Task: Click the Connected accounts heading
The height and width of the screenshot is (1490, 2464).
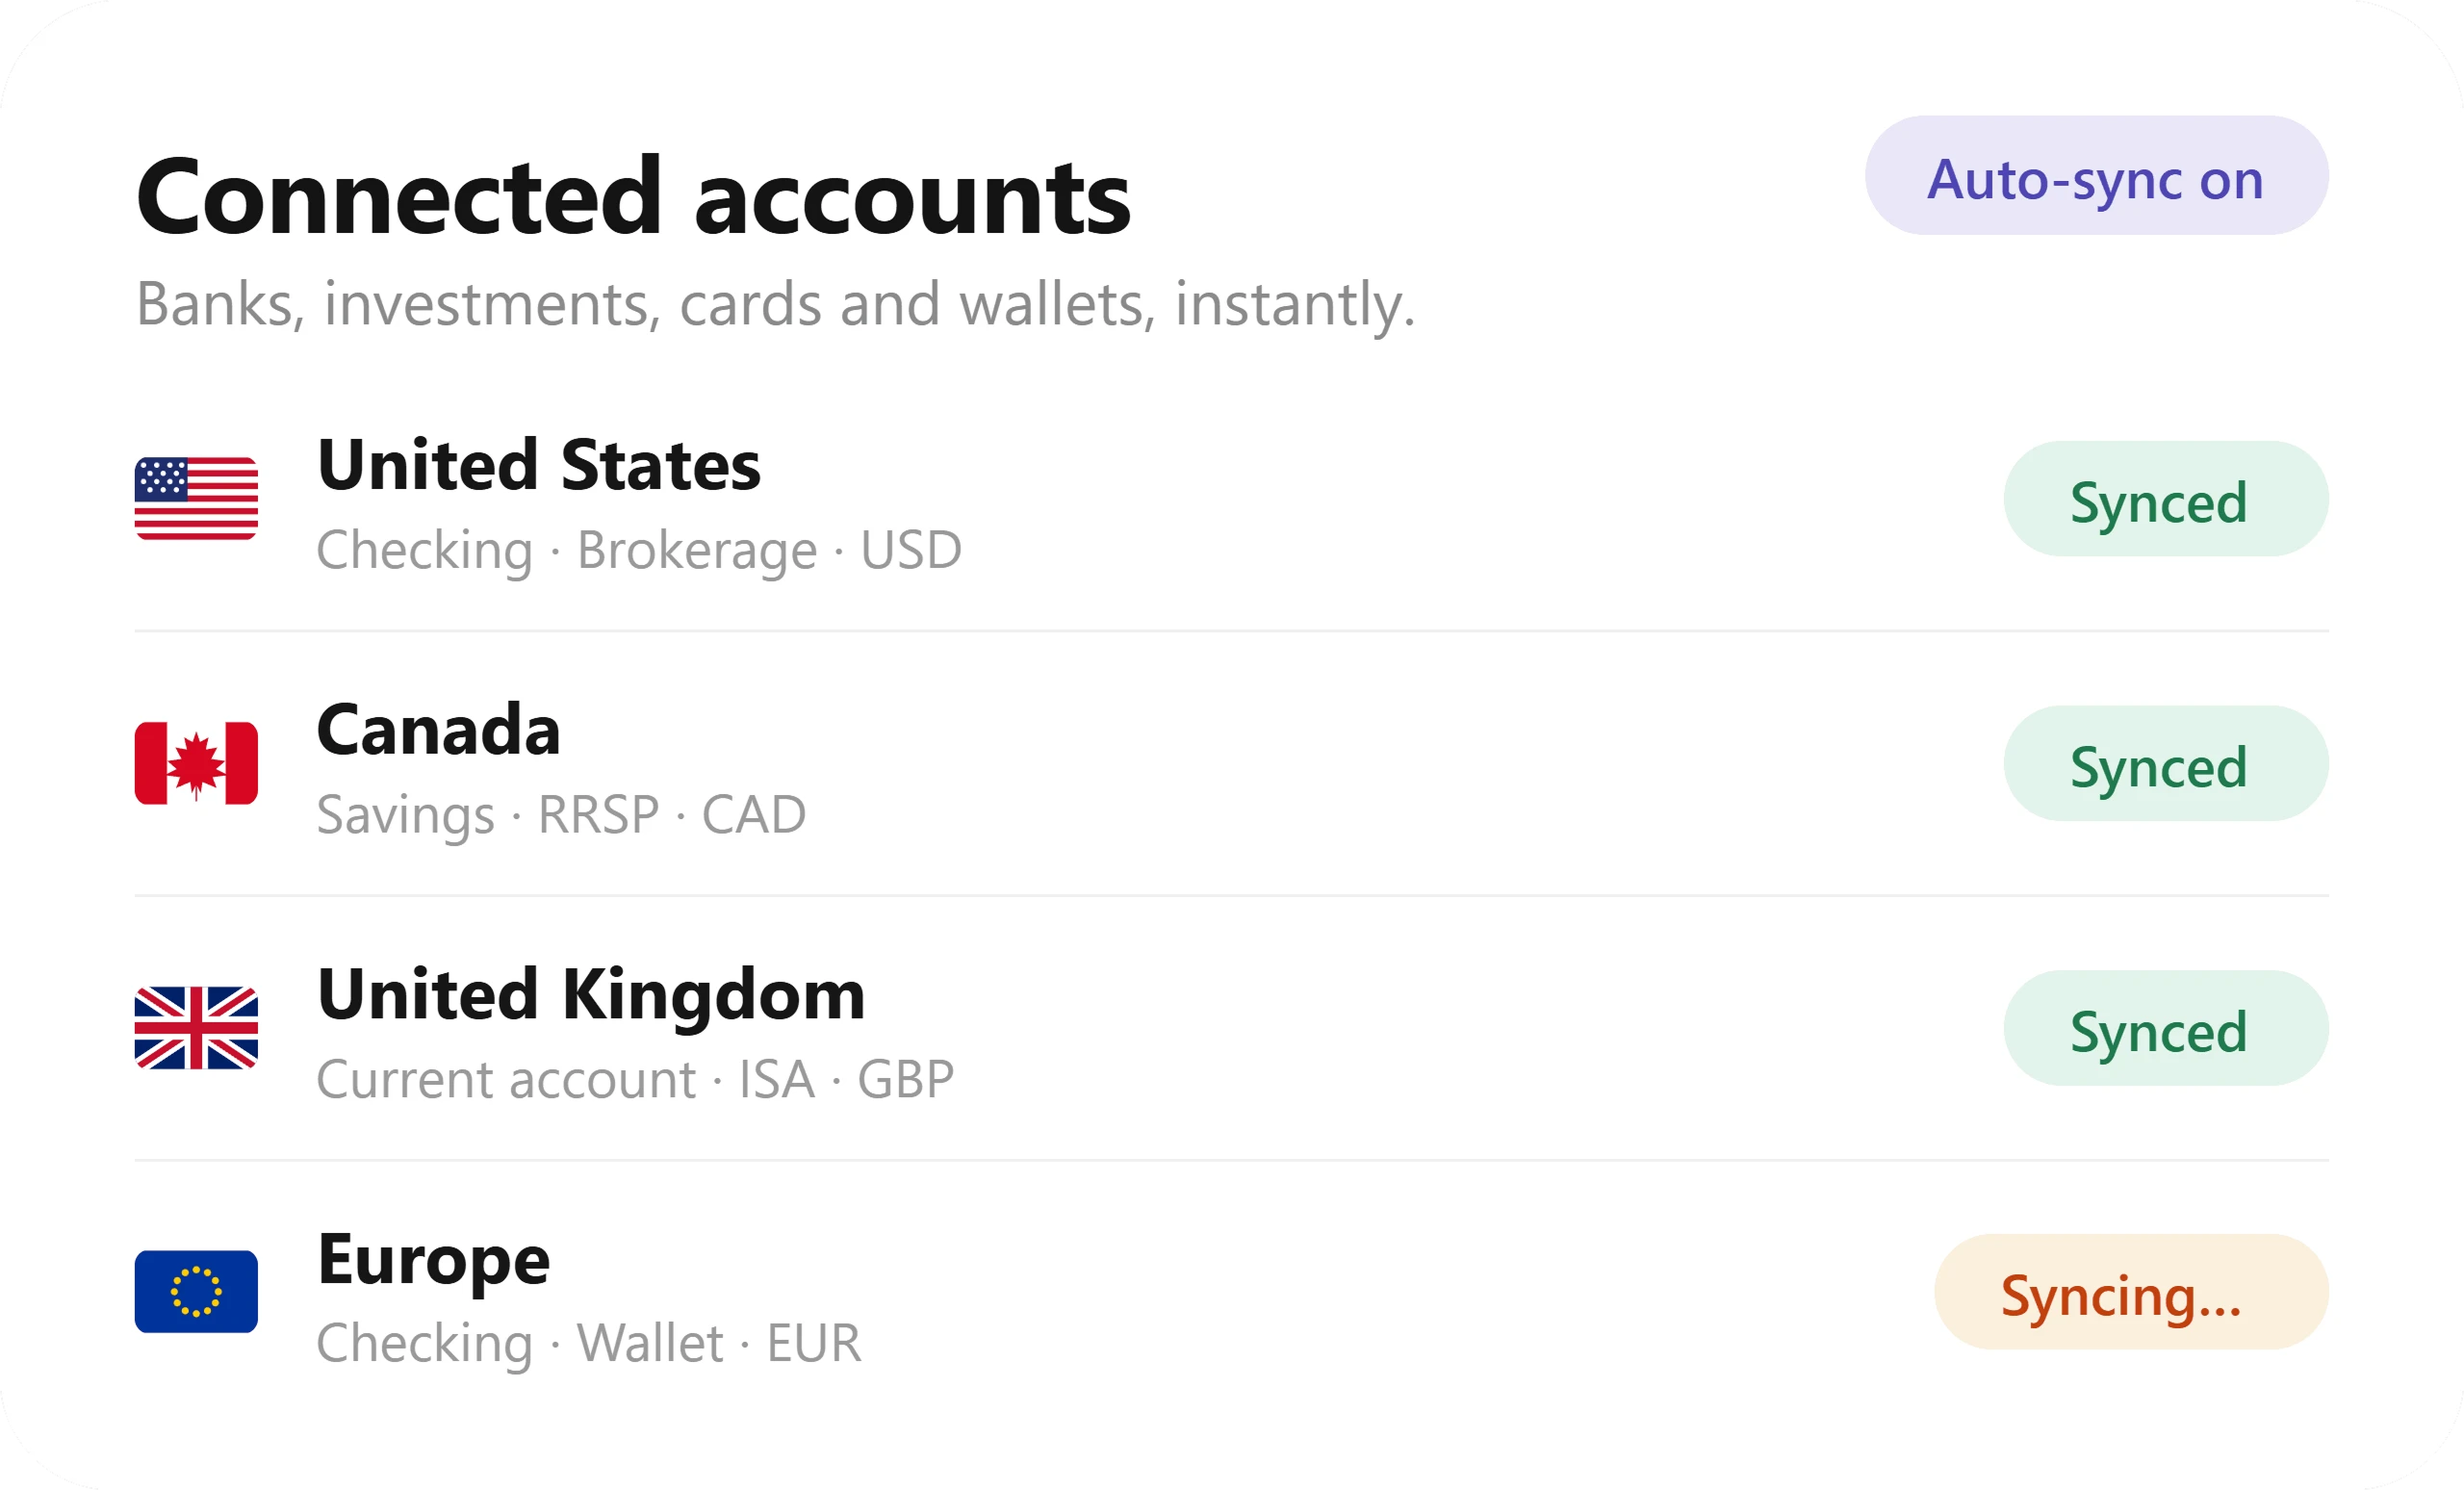Action: pyautogui.click(x=633, y=198)
